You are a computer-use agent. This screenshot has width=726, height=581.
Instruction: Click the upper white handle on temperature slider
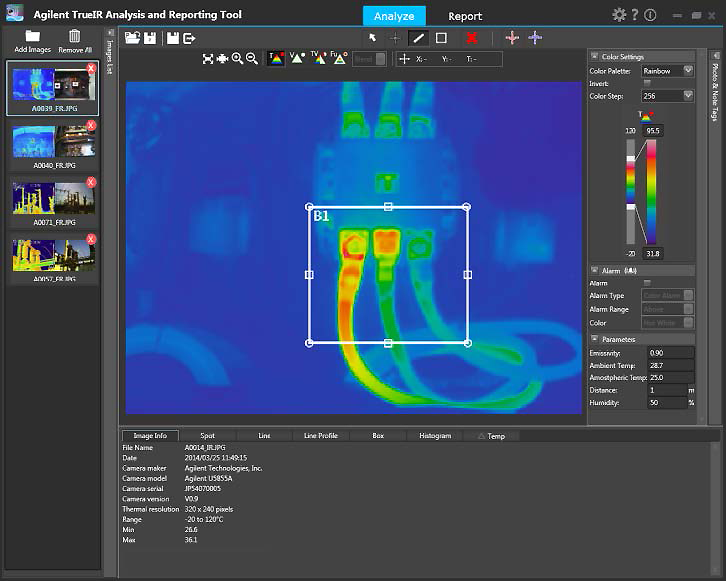point(630,158)
